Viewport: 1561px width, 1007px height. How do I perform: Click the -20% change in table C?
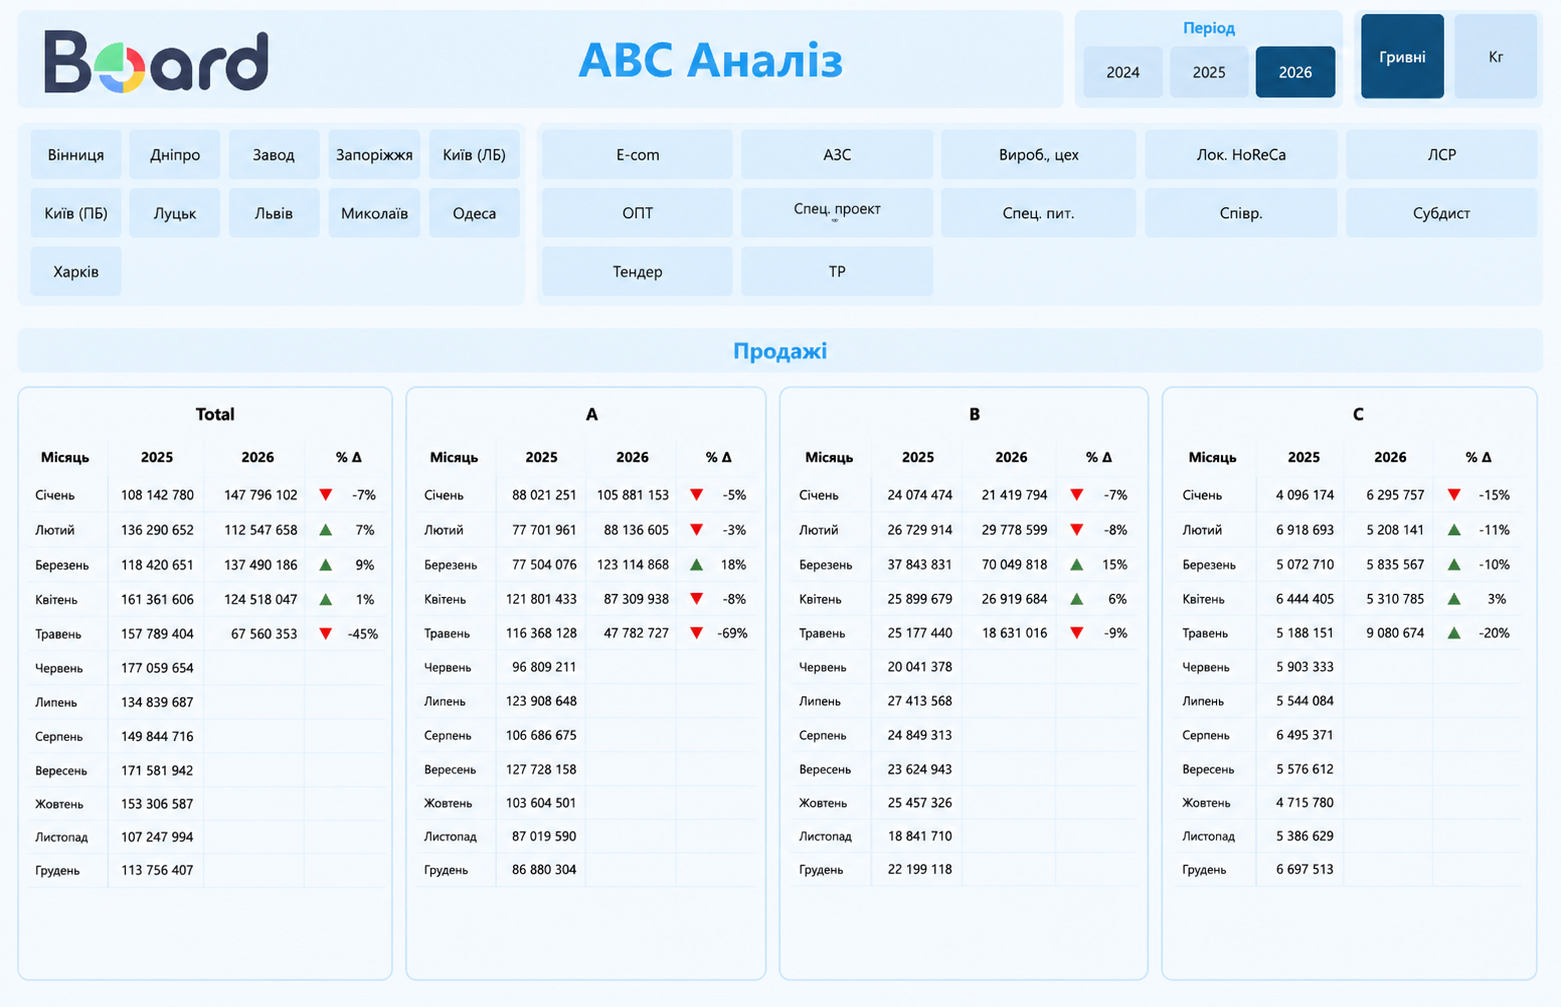(x=1494, y=633)
